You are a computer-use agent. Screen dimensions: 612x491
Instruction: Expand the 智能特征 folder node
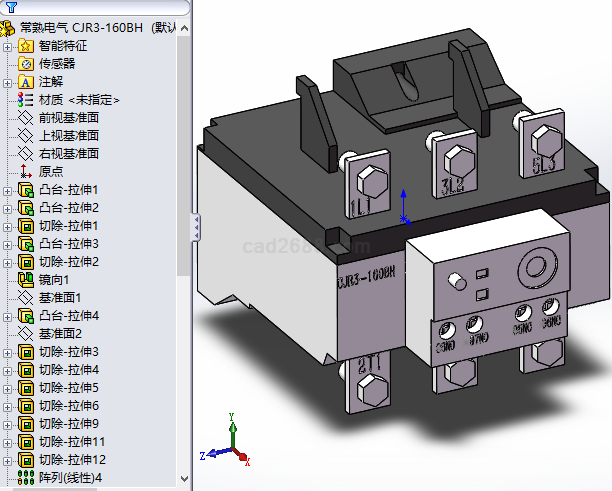click(8, 46)
